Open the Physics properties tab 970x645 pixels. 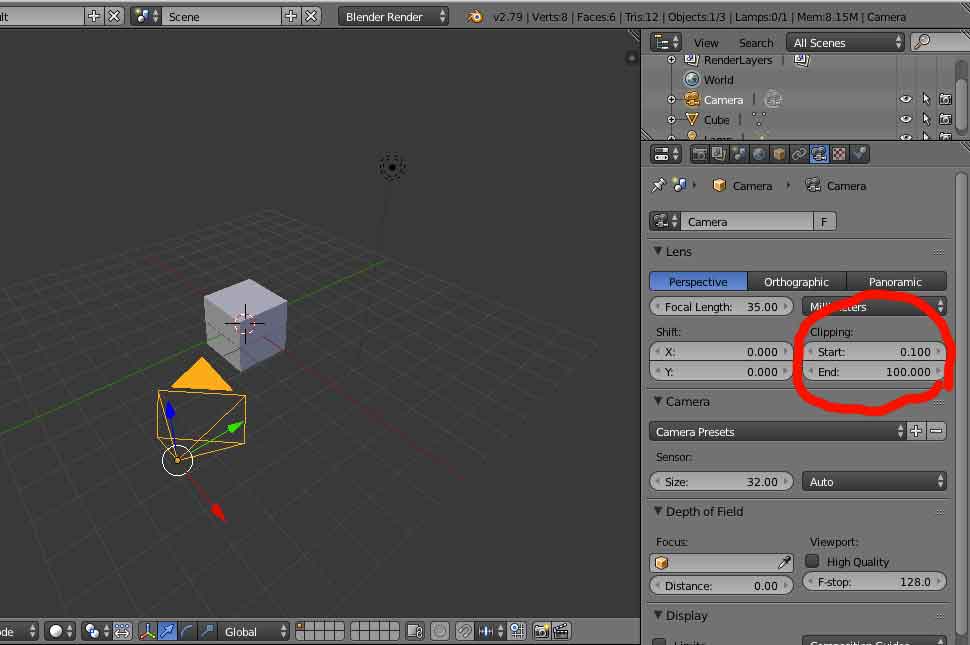point(859,154)
